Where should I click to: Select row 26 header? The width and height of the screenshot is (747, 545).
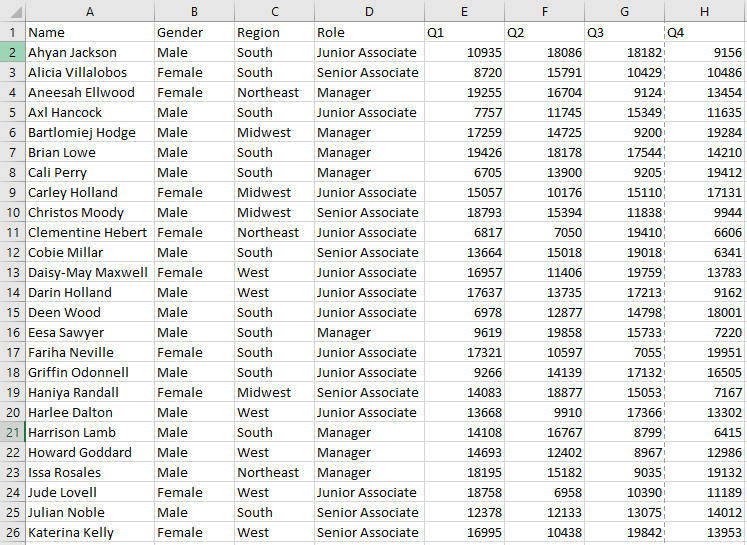(13, 532)
